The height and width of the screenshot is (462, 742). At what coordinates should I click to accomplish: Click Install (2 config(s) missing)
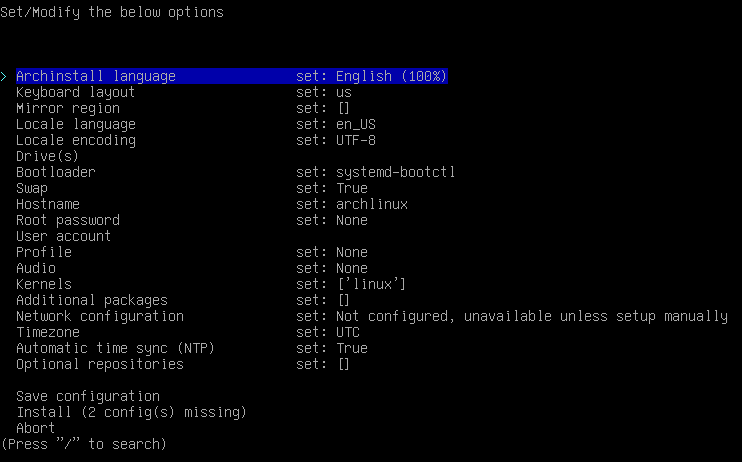131,412
